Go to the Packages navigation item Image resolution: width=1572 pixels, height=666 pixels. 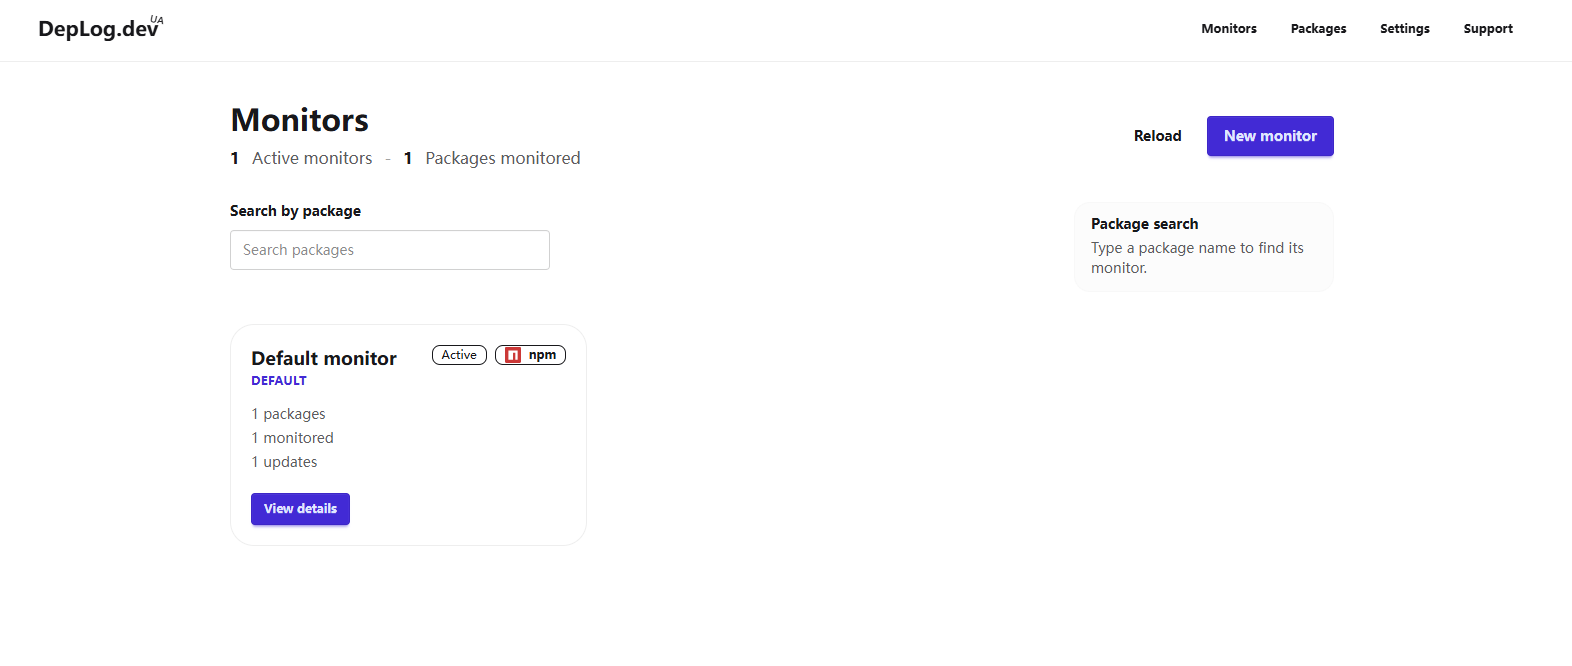1318,29
